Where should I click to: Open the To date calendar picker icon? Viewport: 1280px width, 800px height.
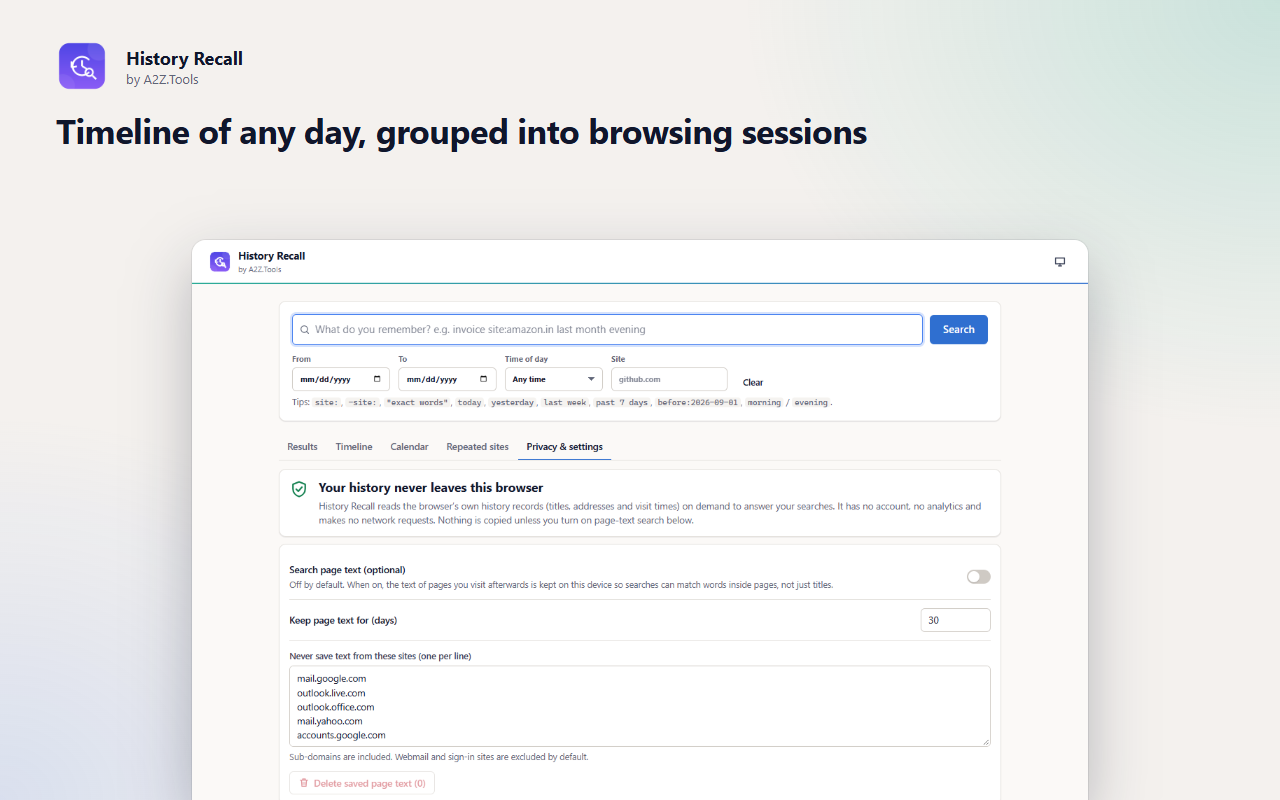483,379
